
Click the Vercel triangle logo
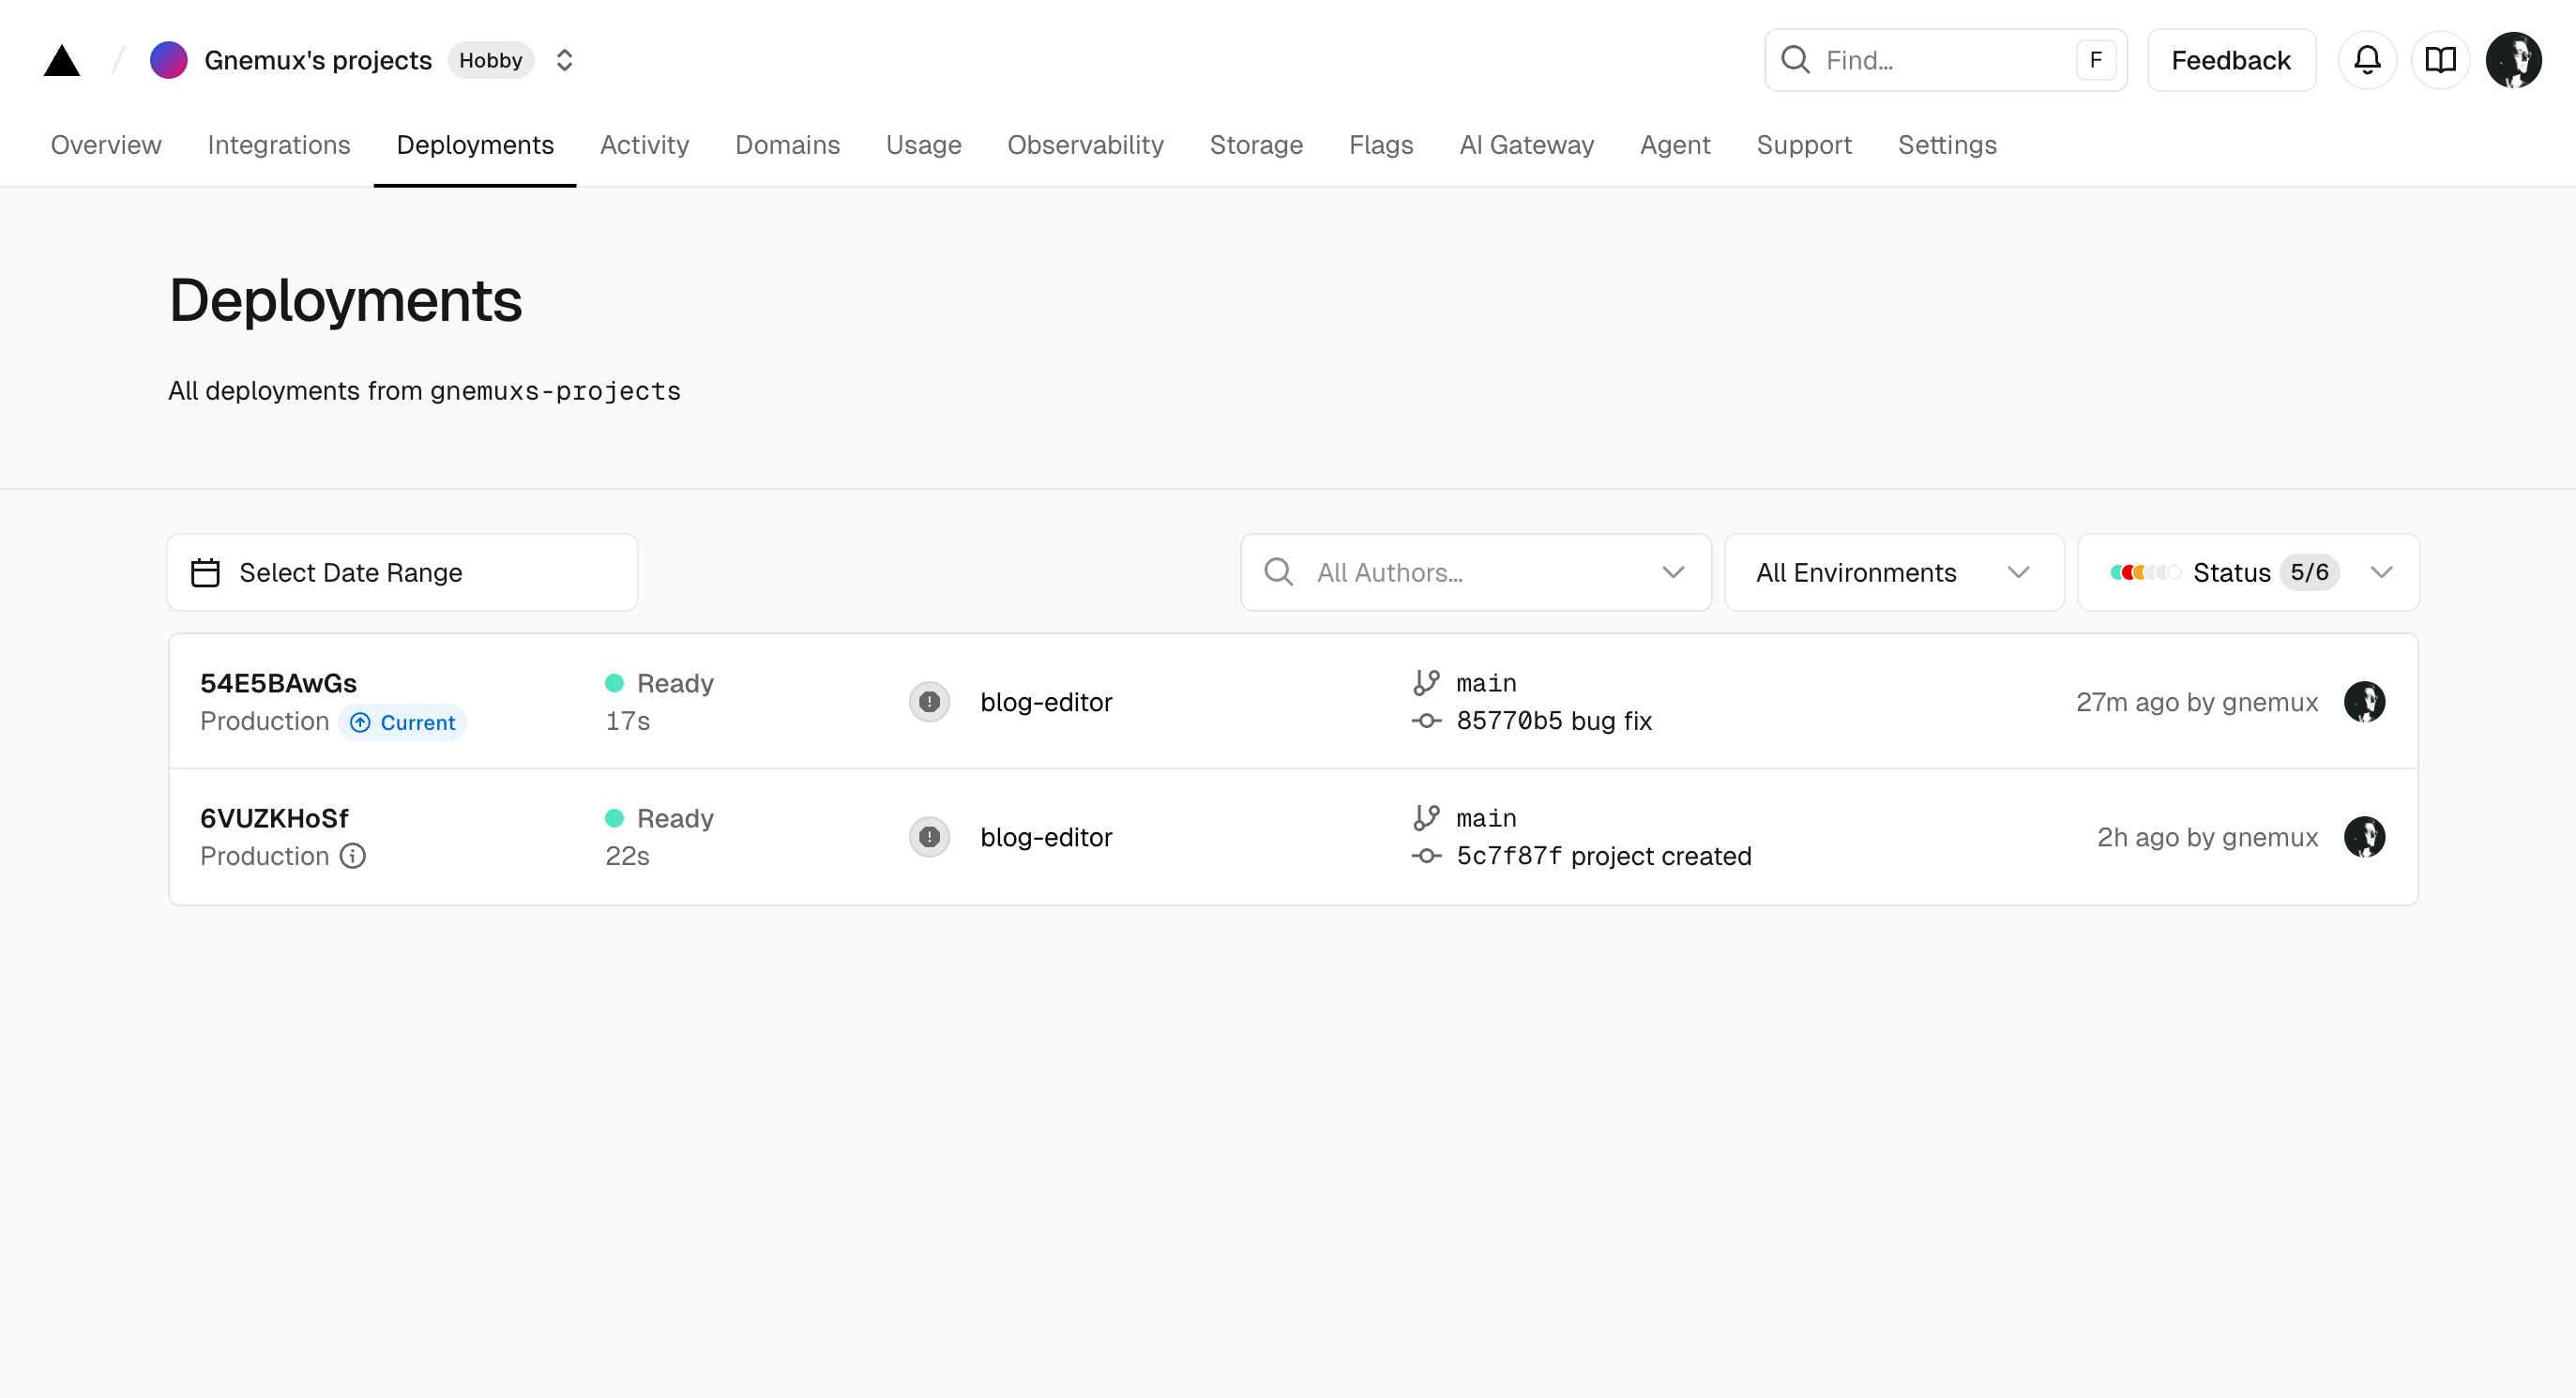point(61,60)
